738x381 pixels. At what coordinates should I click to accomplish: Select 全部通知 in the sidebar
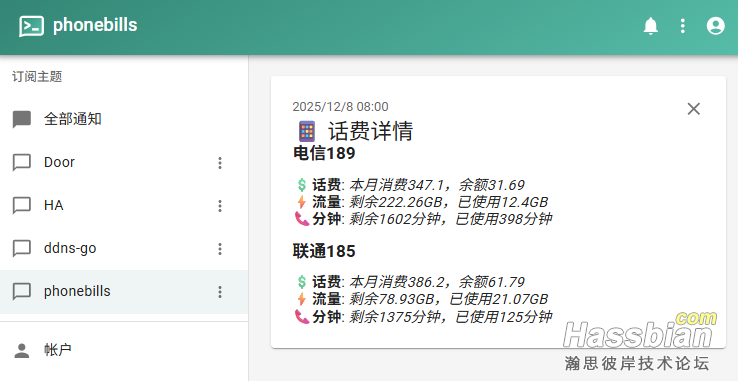124,119
